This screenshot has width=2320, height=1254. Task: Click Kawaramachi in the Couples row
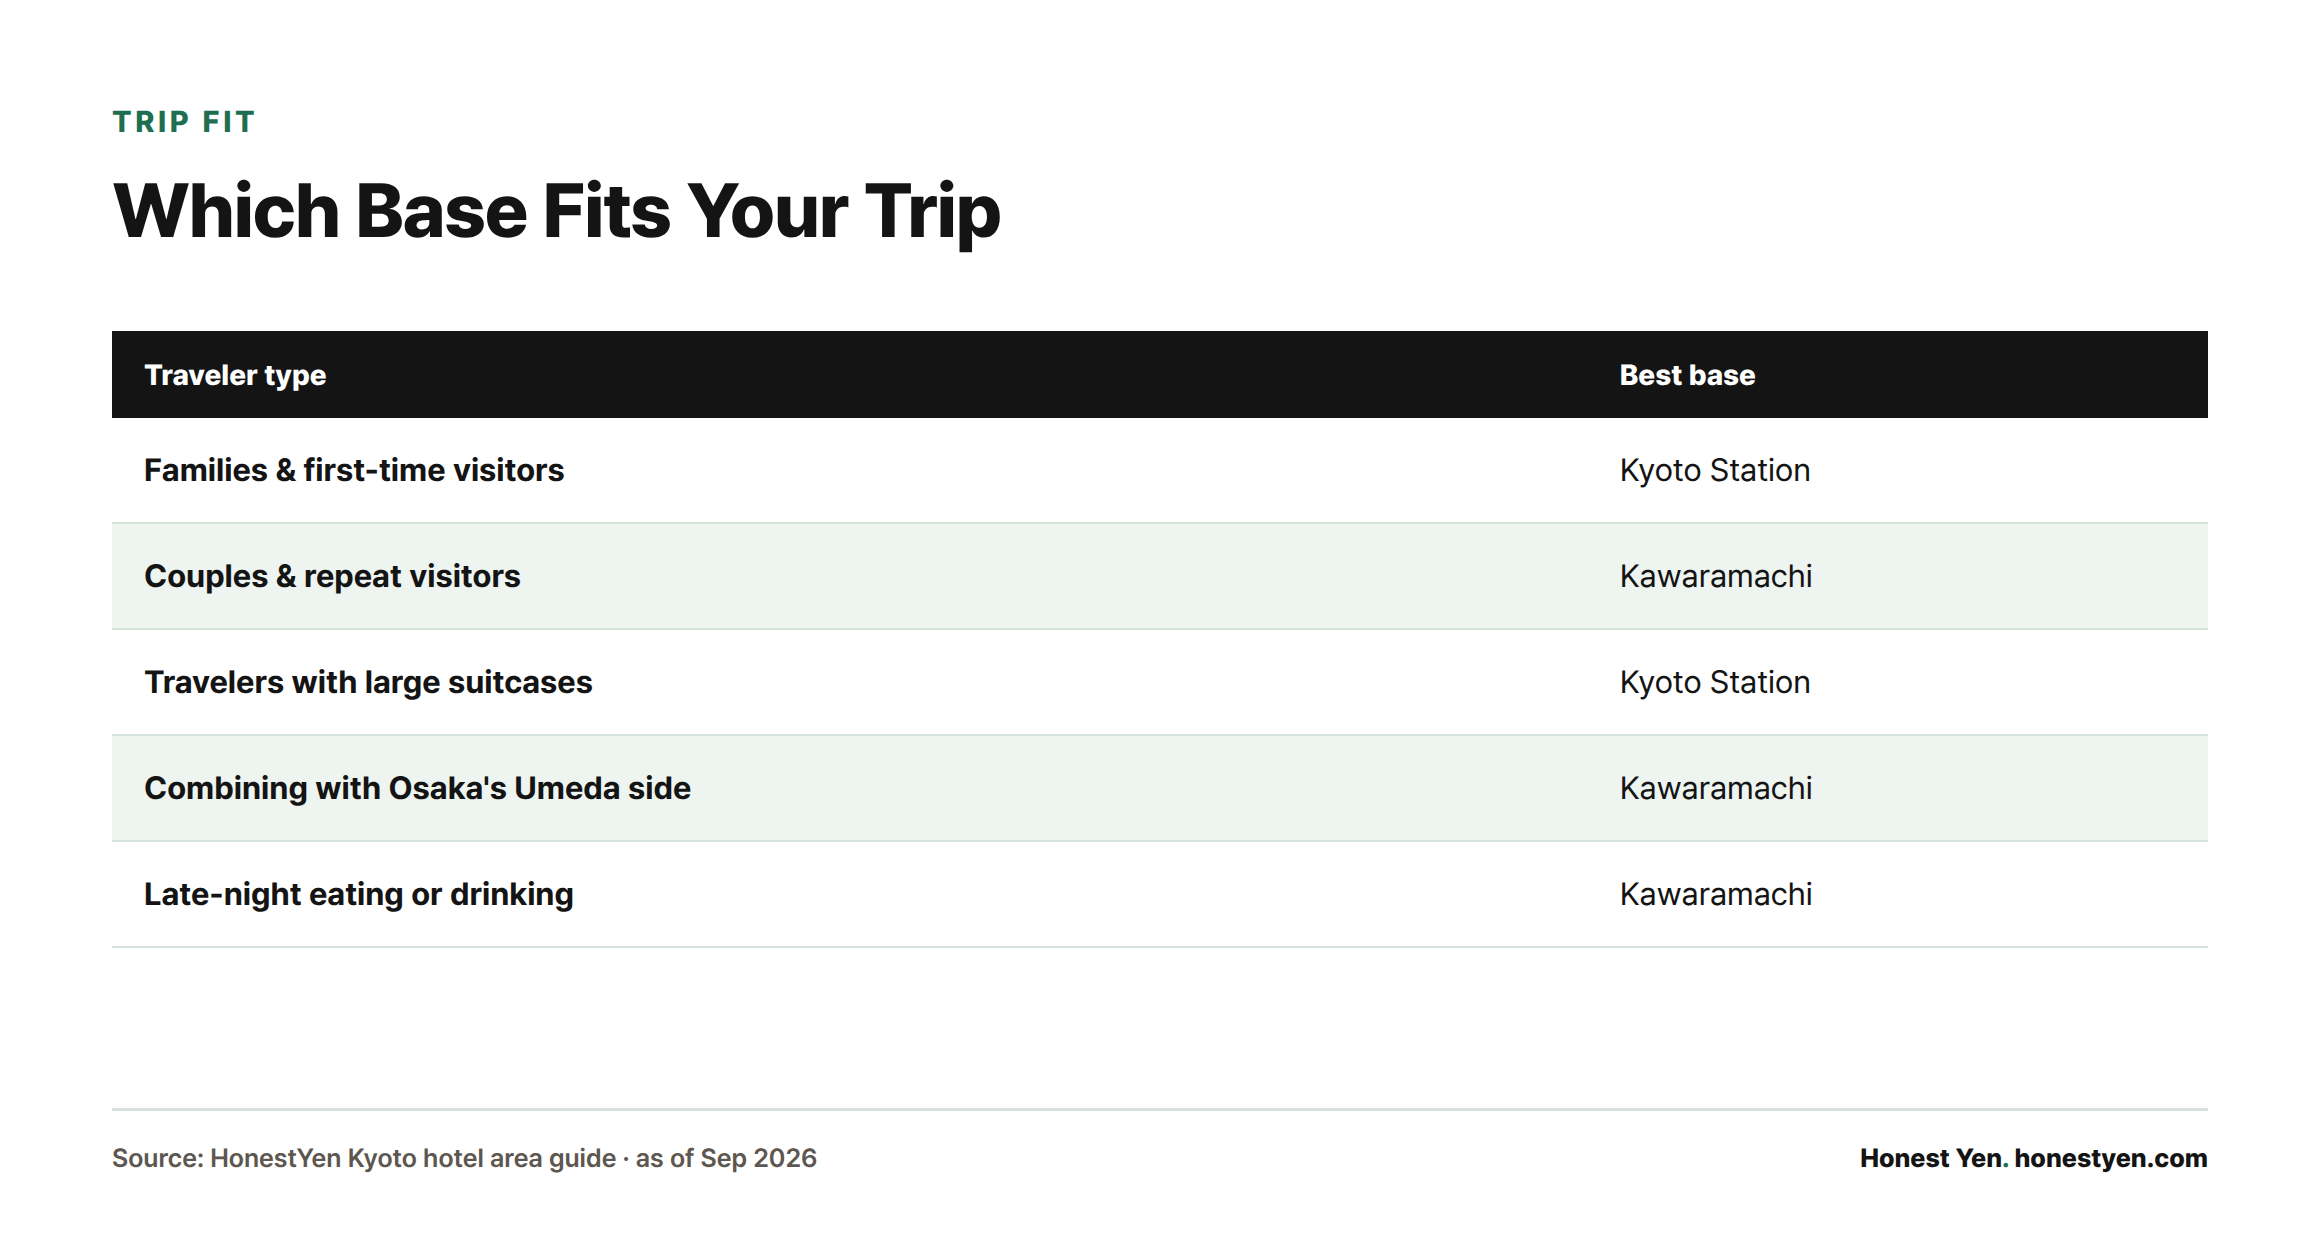[1716, 576]
